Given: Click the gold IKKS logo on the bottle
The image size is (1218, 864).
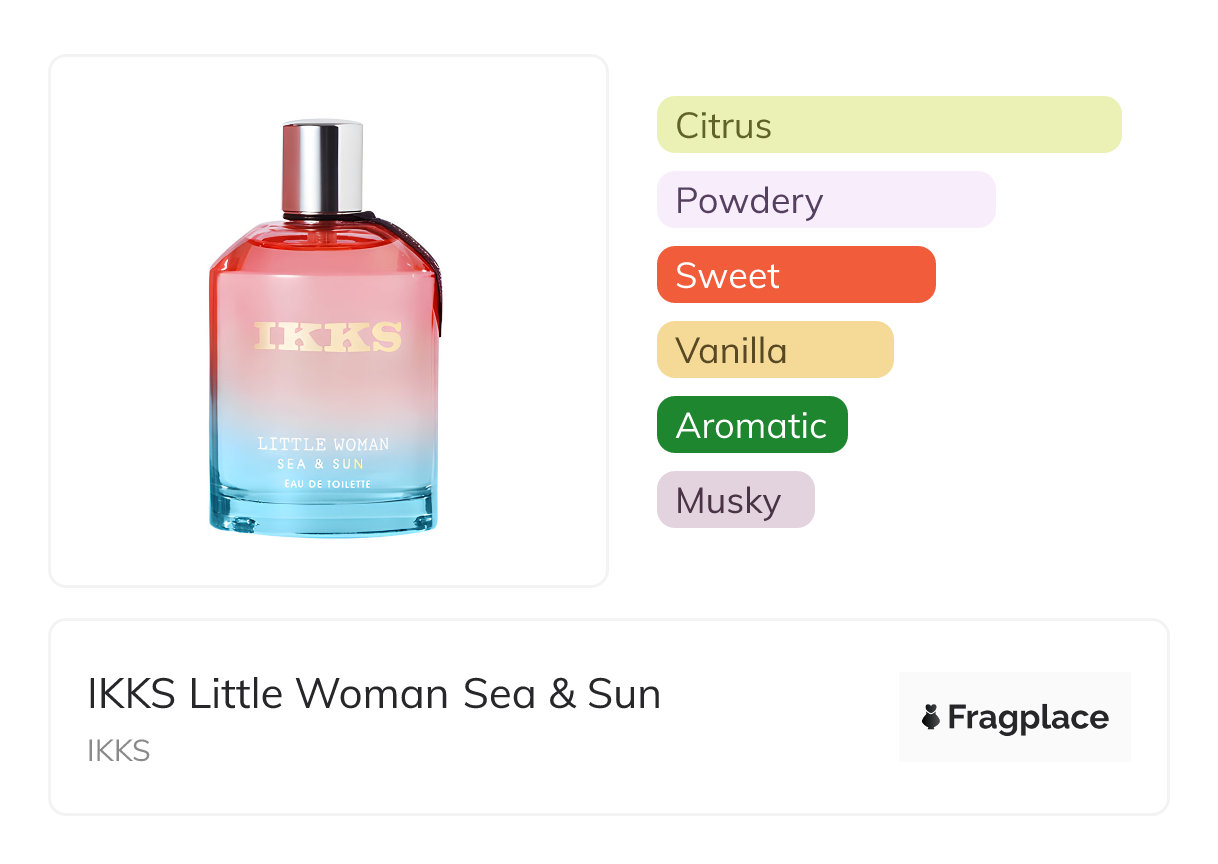Looking at the screenshot, I should click(x=327, y=336).
